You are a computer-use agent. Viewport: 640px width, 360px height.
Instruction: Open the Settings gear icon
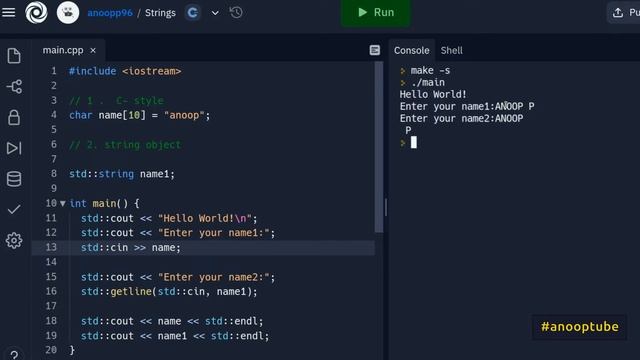14,240
